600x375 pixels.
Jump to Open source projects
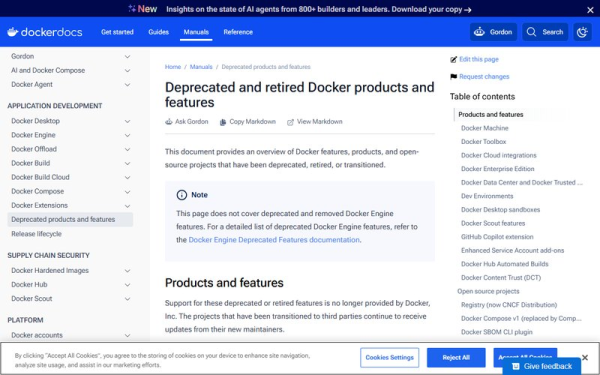pyautogui.click(x=488, y=291)
